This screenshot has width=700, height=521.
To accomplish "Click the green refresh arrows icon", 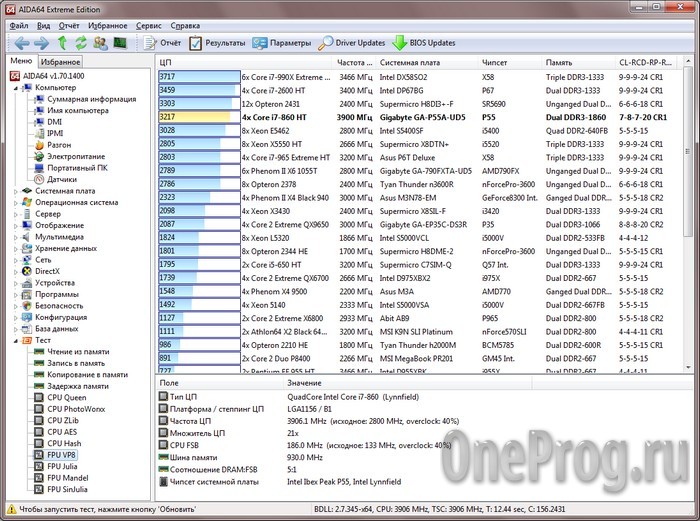I will coord(81,43).
